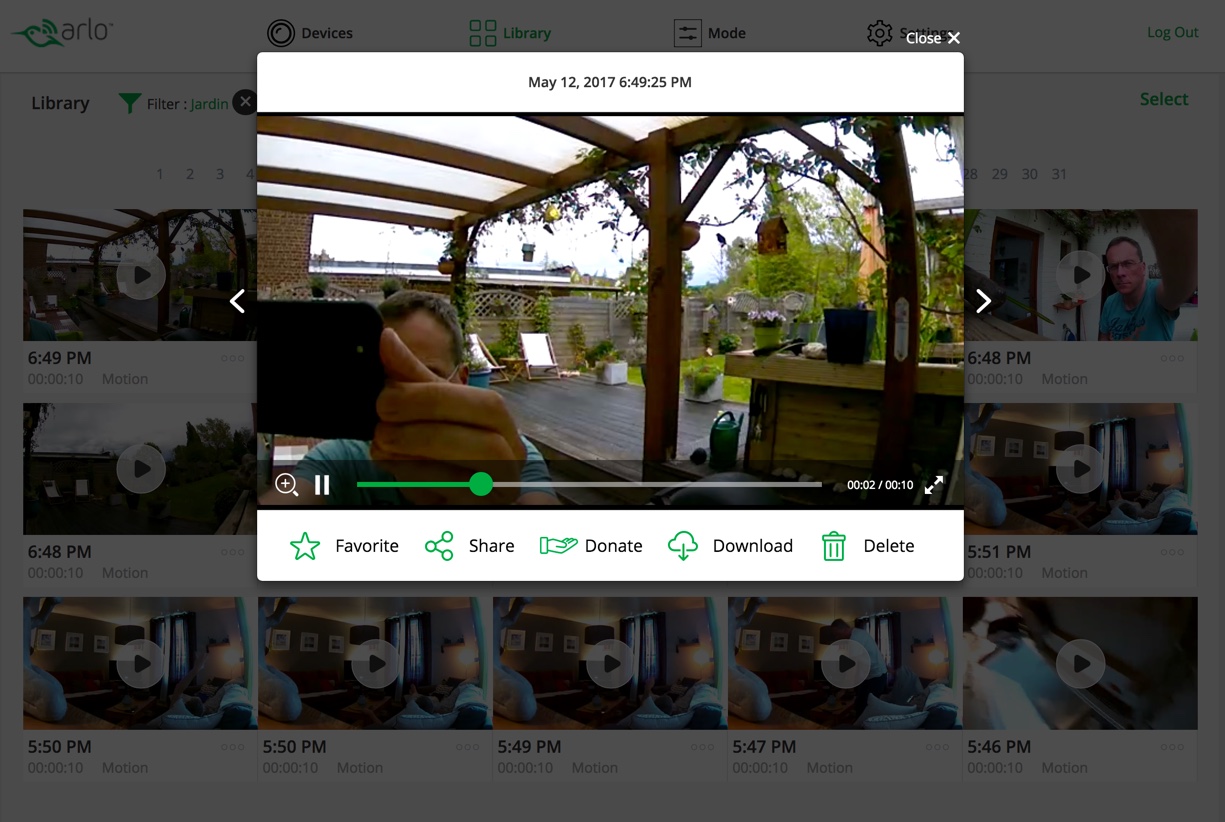Click the Select button in Library

tap(1163, 99)
